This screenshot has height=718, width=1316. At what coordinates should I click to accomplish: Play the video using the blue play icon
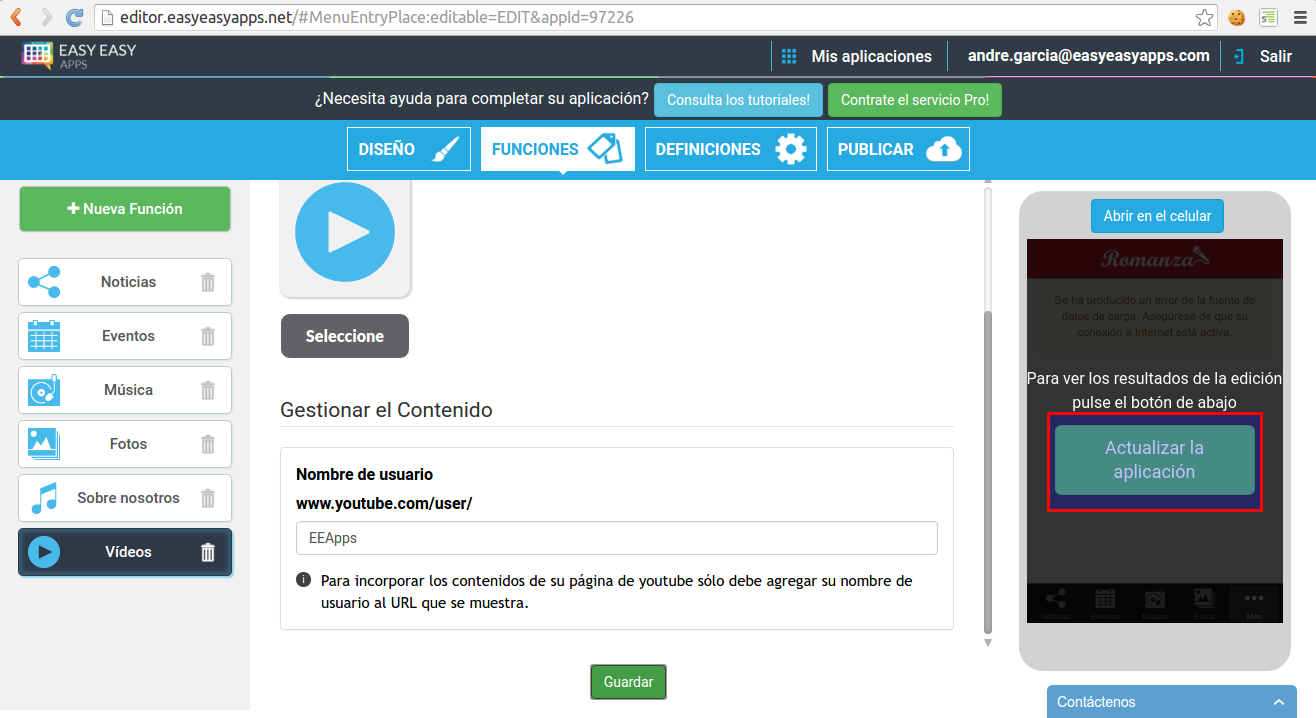pyautogui.click(x=344, y=231)
